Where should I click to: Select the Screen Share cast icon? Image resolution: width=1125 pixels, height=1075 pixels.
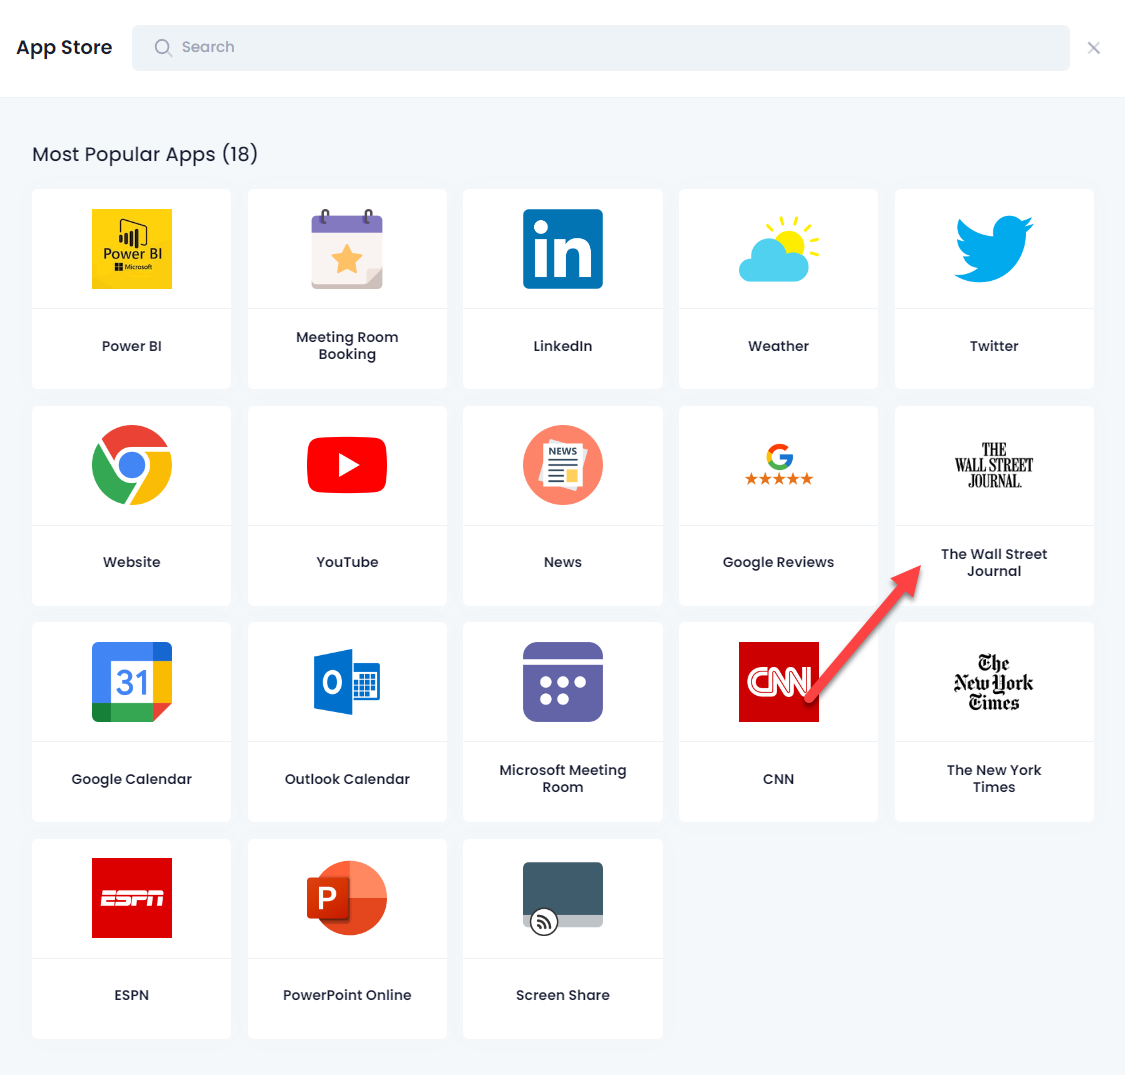pos(562,898)
